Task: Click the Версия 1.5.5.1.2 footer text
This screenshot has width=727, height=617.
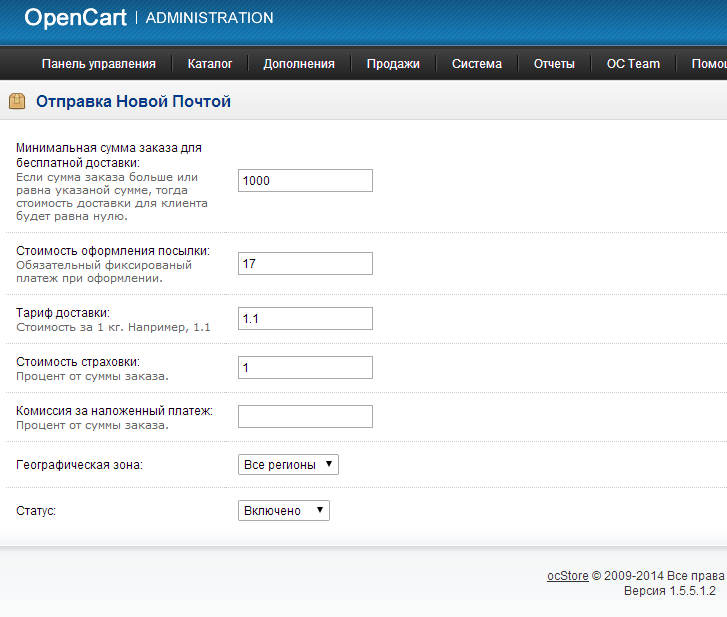Action: pos(670,591)
